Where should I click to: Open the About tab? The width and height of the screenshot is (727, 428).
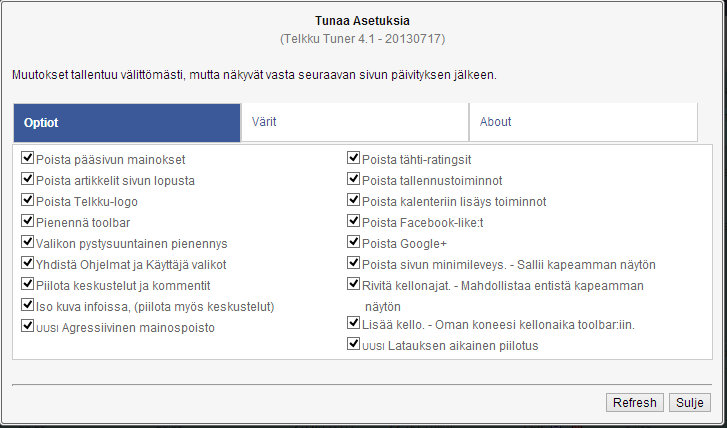582,122
